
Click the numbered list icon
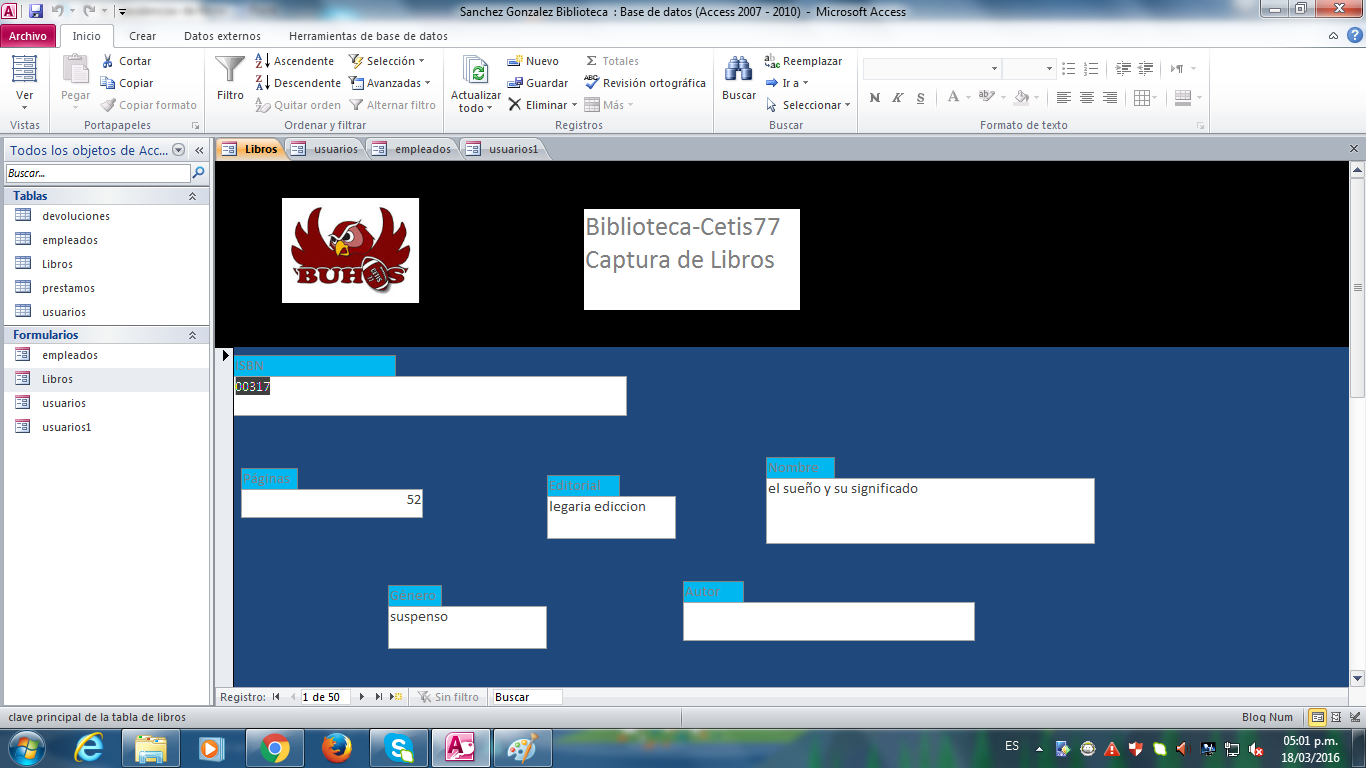pyautogui.click(x=1091, y=68)
